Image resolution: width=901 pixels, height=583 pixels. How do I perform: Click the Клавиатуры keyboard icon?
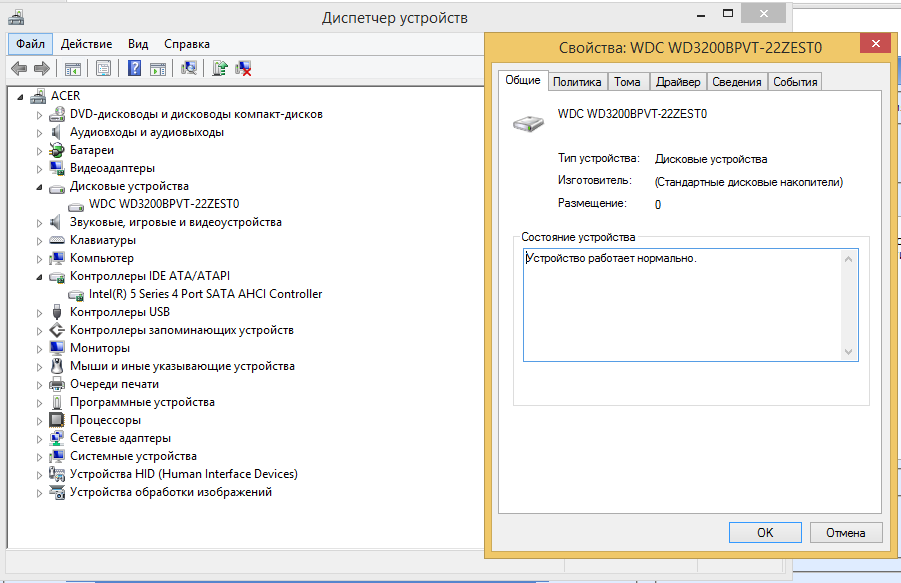tap(57, 240)
